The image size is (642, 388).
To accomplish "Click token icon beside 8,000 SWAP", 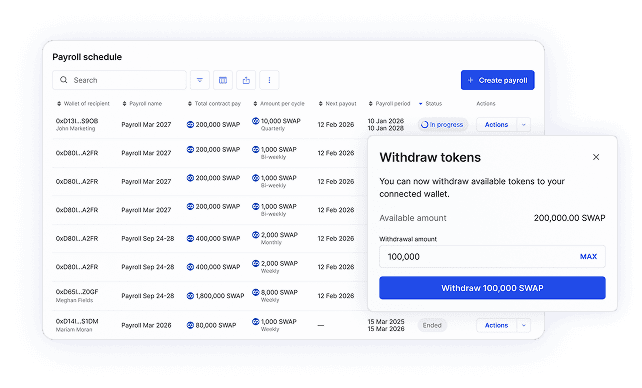I will (255, 292).
